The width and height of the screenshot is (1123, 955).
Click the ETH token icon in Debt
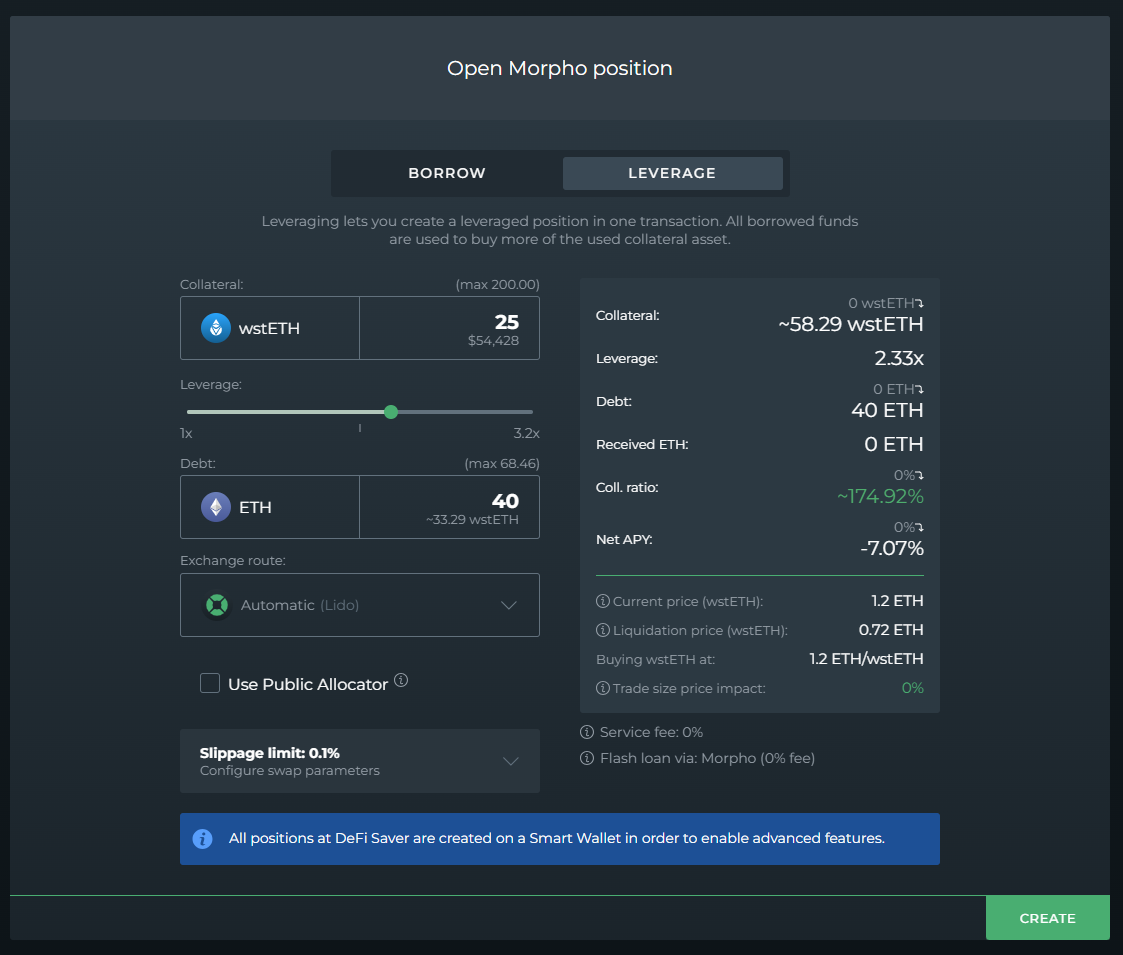(216, 507)
